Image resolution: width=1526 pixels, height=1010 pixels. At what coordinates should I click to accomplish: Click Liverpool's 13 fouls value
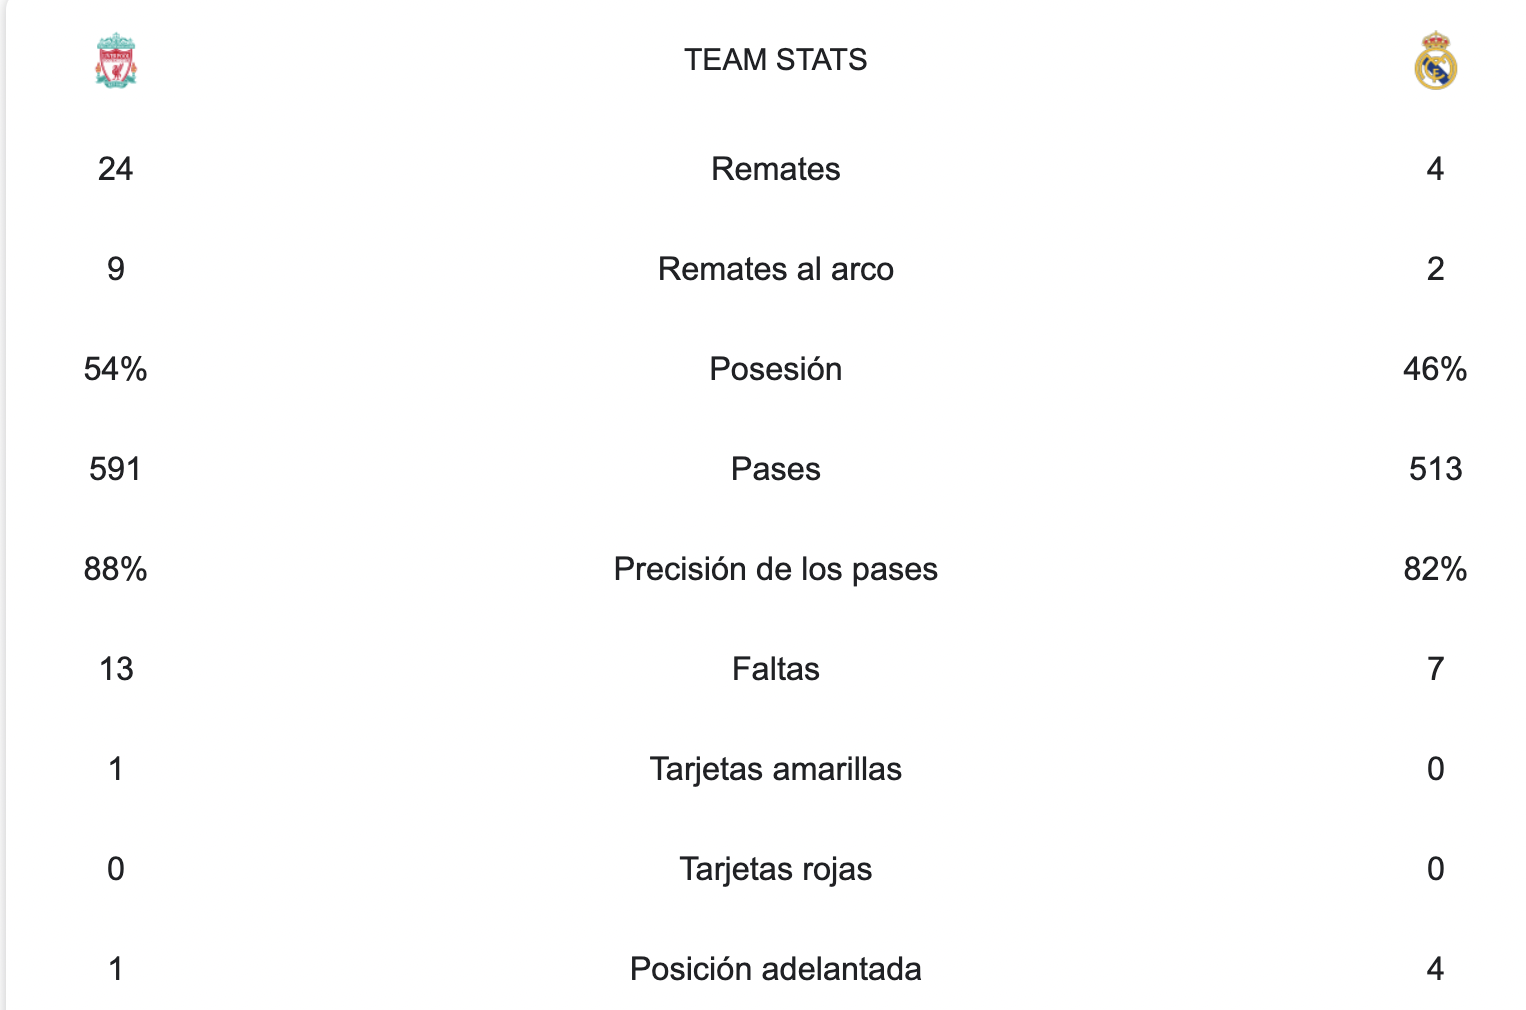(116, 669)
